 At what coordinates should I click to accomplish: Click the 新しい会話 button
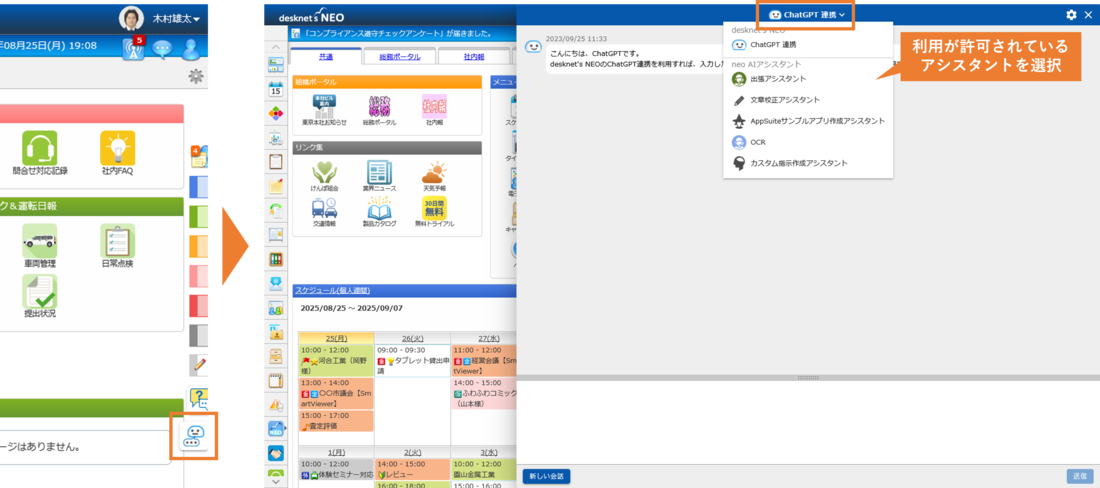pos(546,476)
